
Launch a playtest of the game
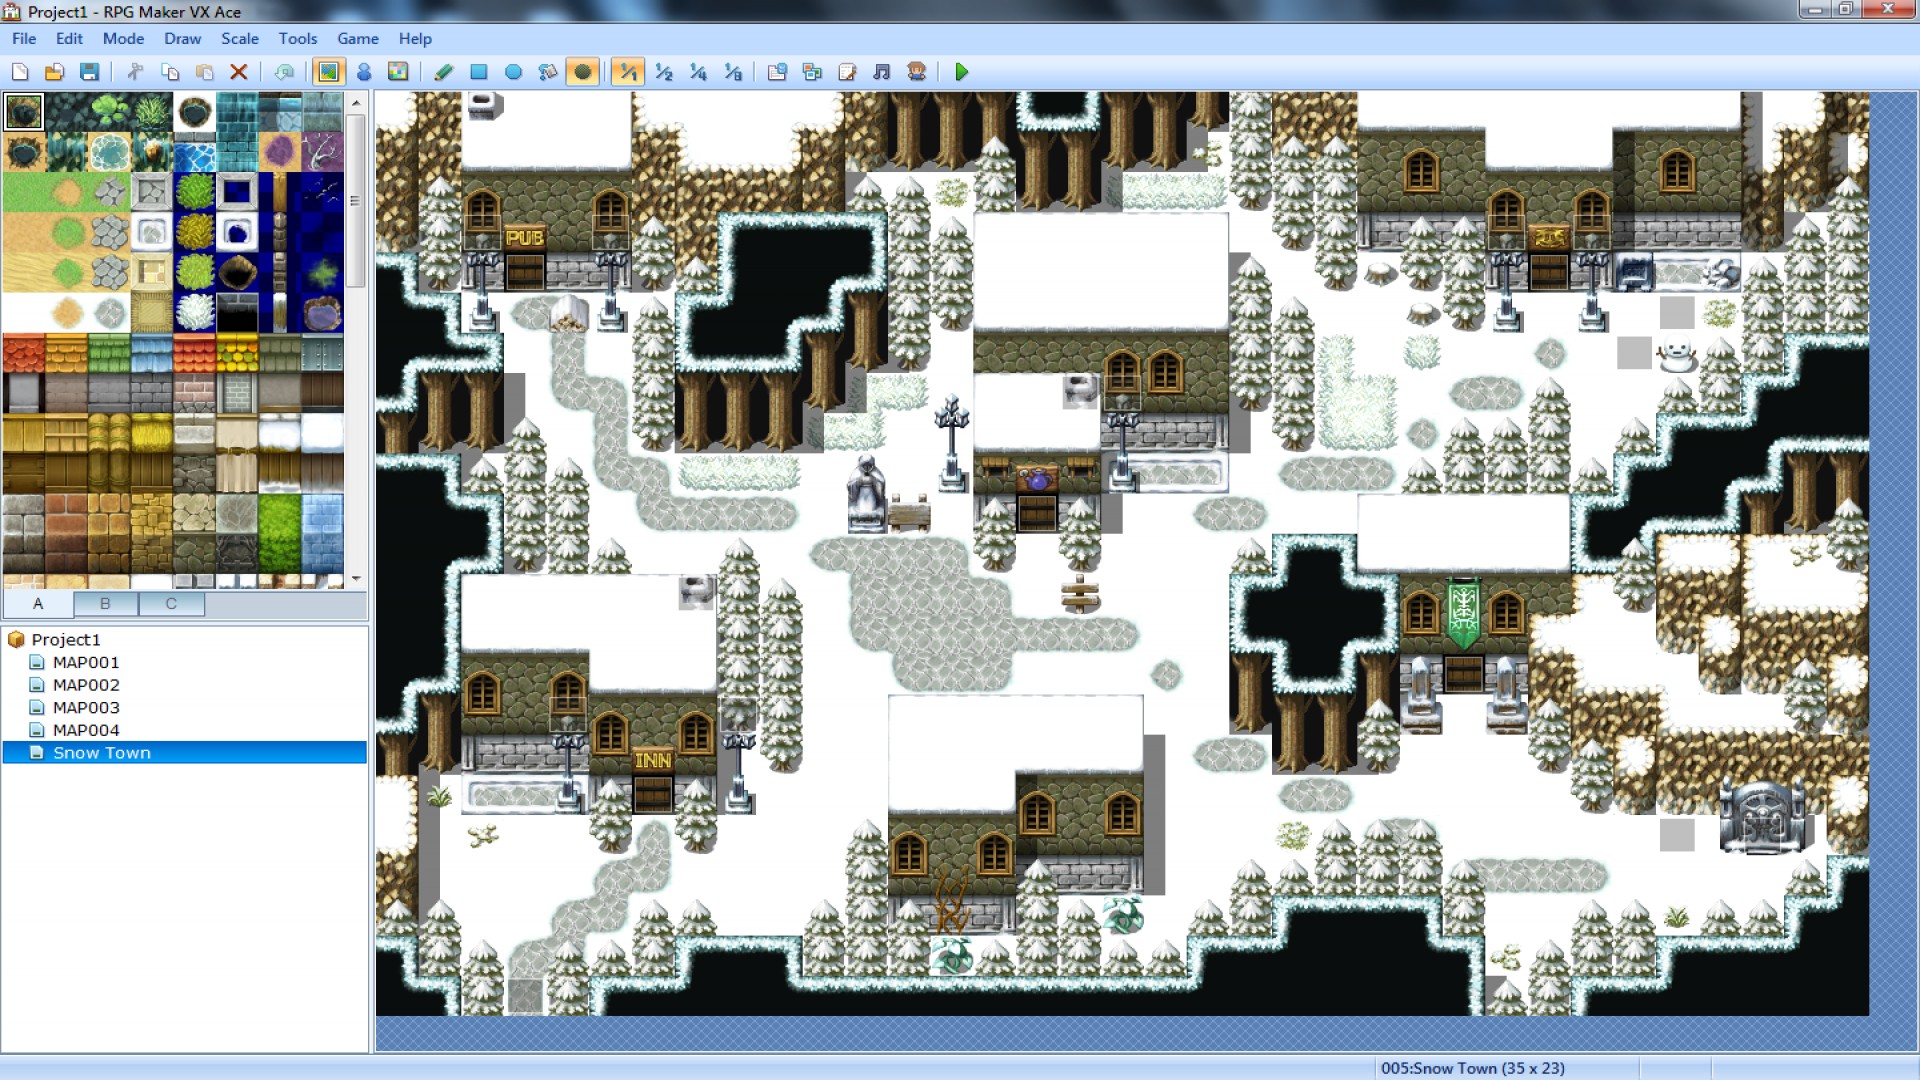click(962, 72)
